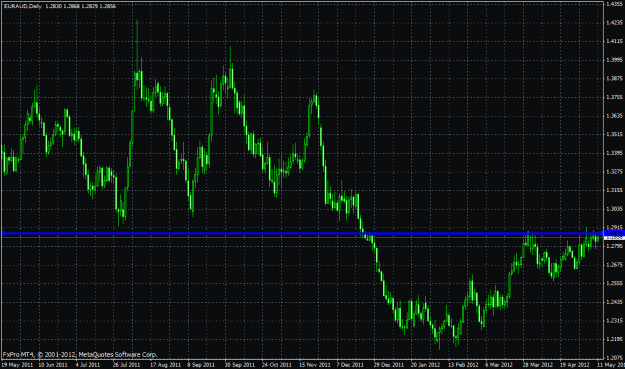Click the EURAUD,Daily chart title text
The image size is (625, 369).
click(23, 6)
